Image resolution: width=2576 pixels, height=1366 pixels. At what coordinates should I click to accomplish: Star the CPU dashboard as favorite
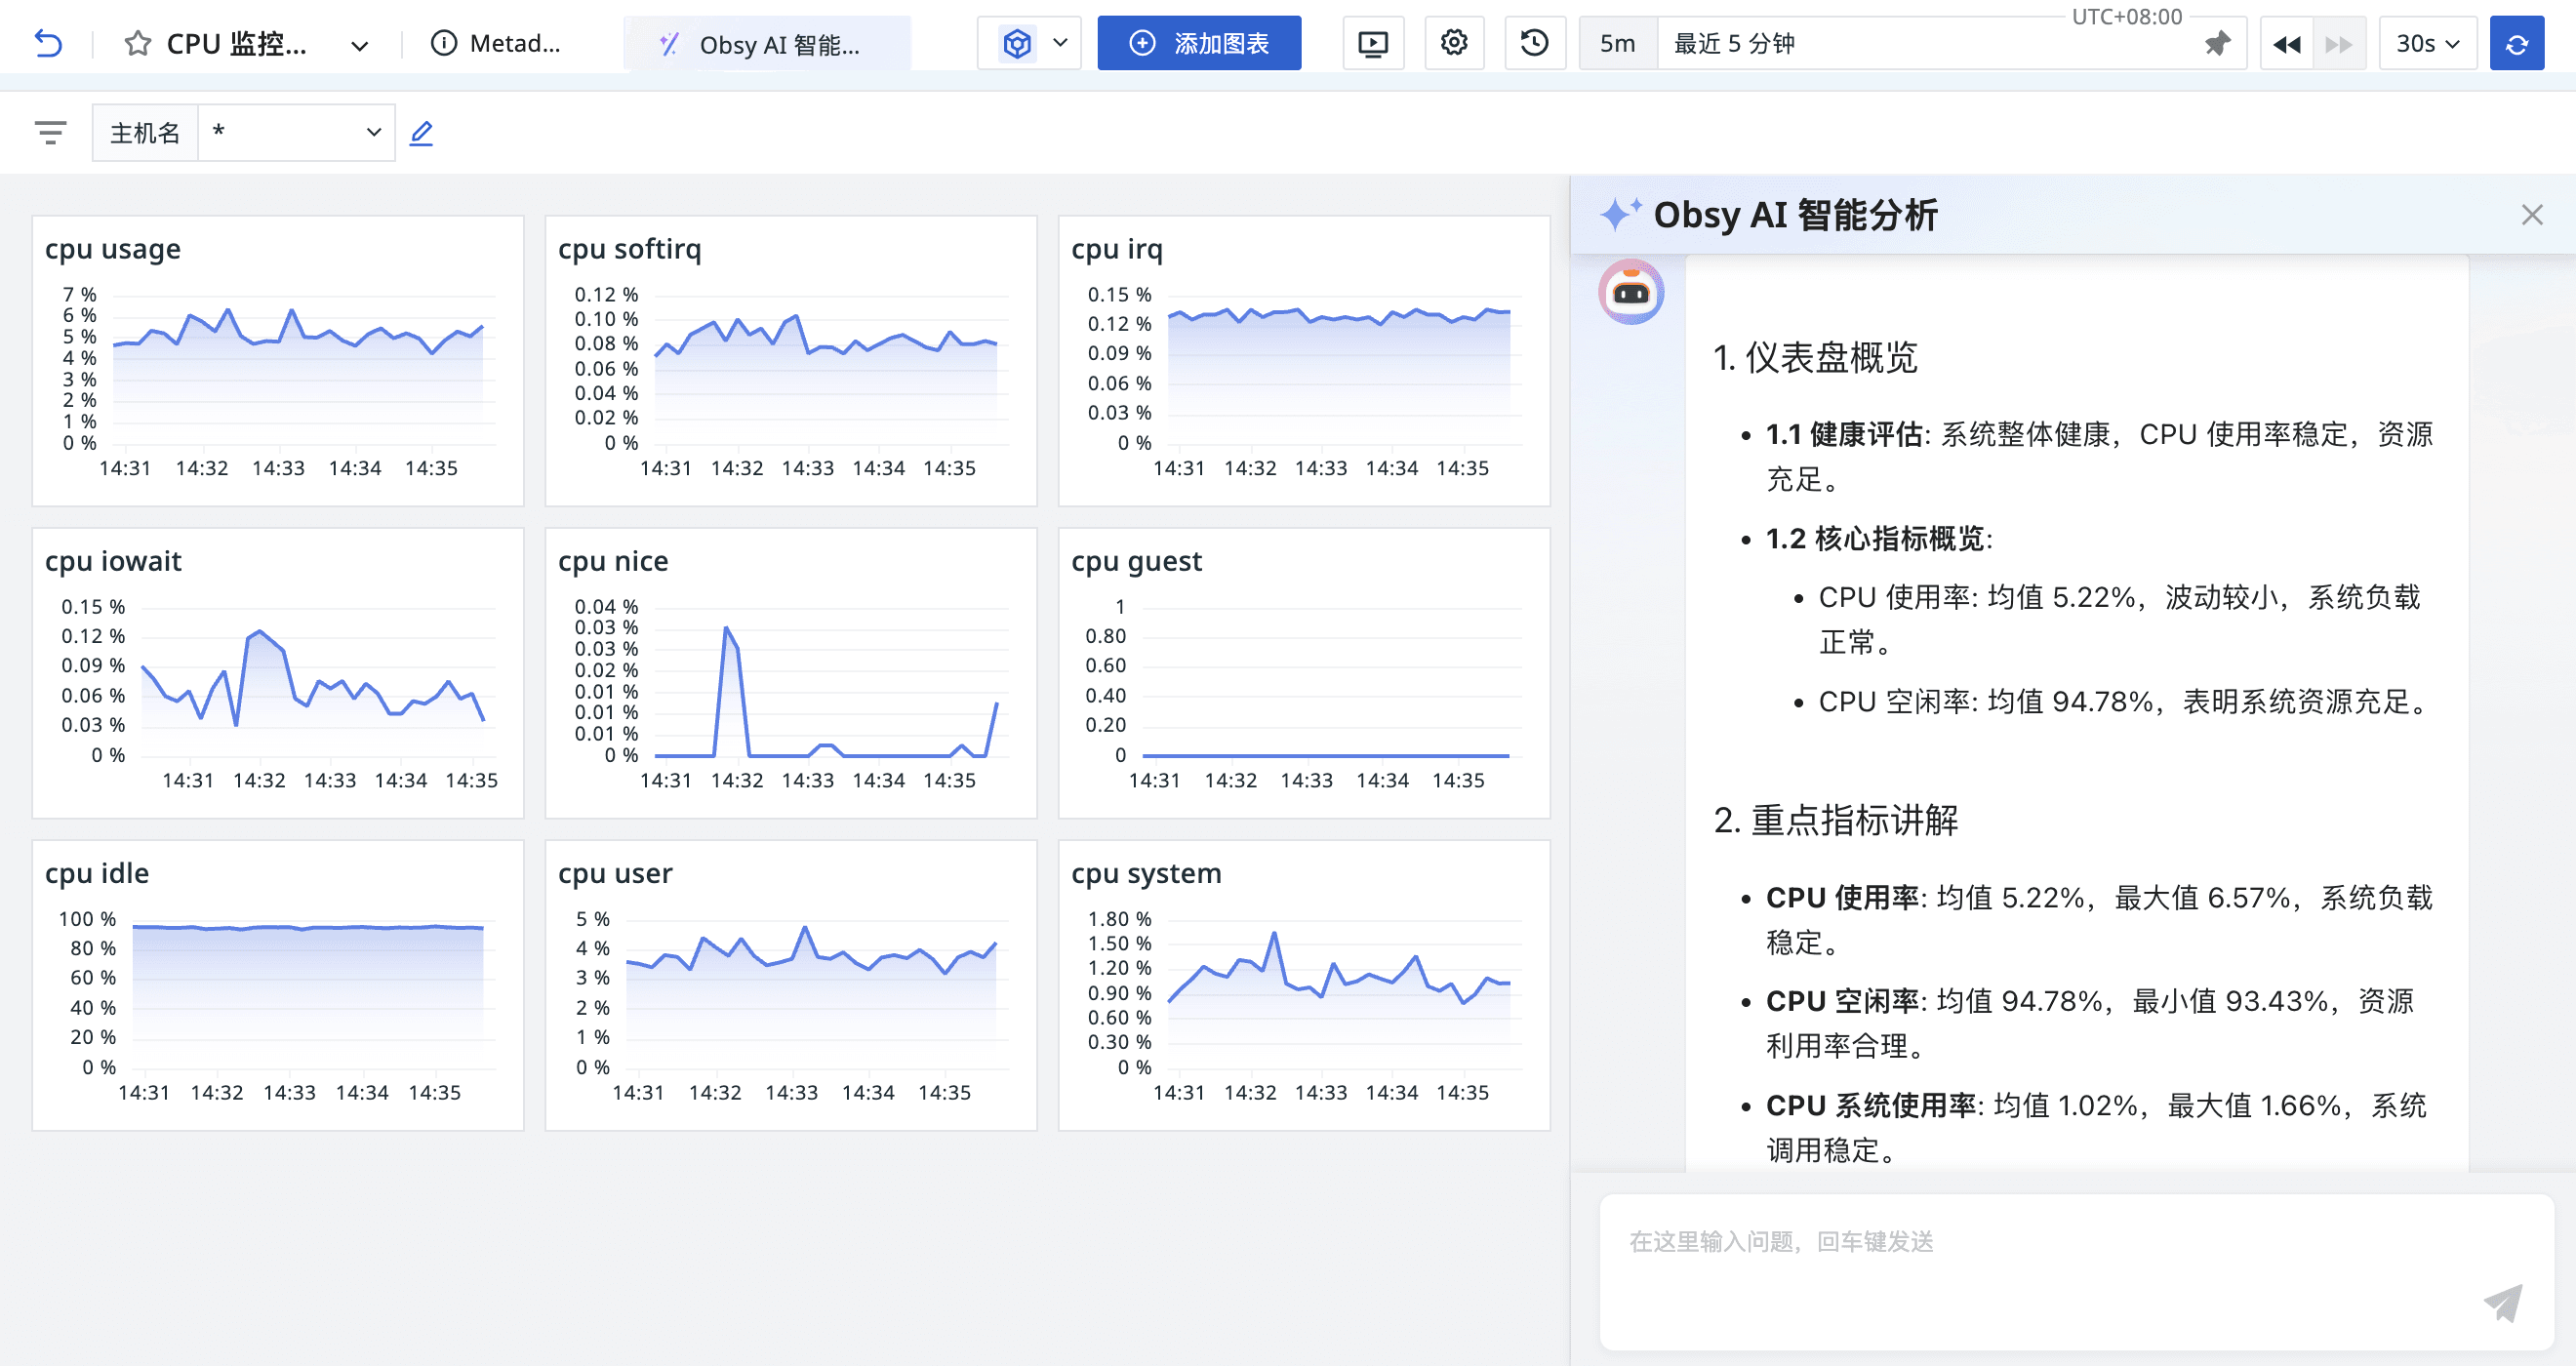[x=137, y=43]
